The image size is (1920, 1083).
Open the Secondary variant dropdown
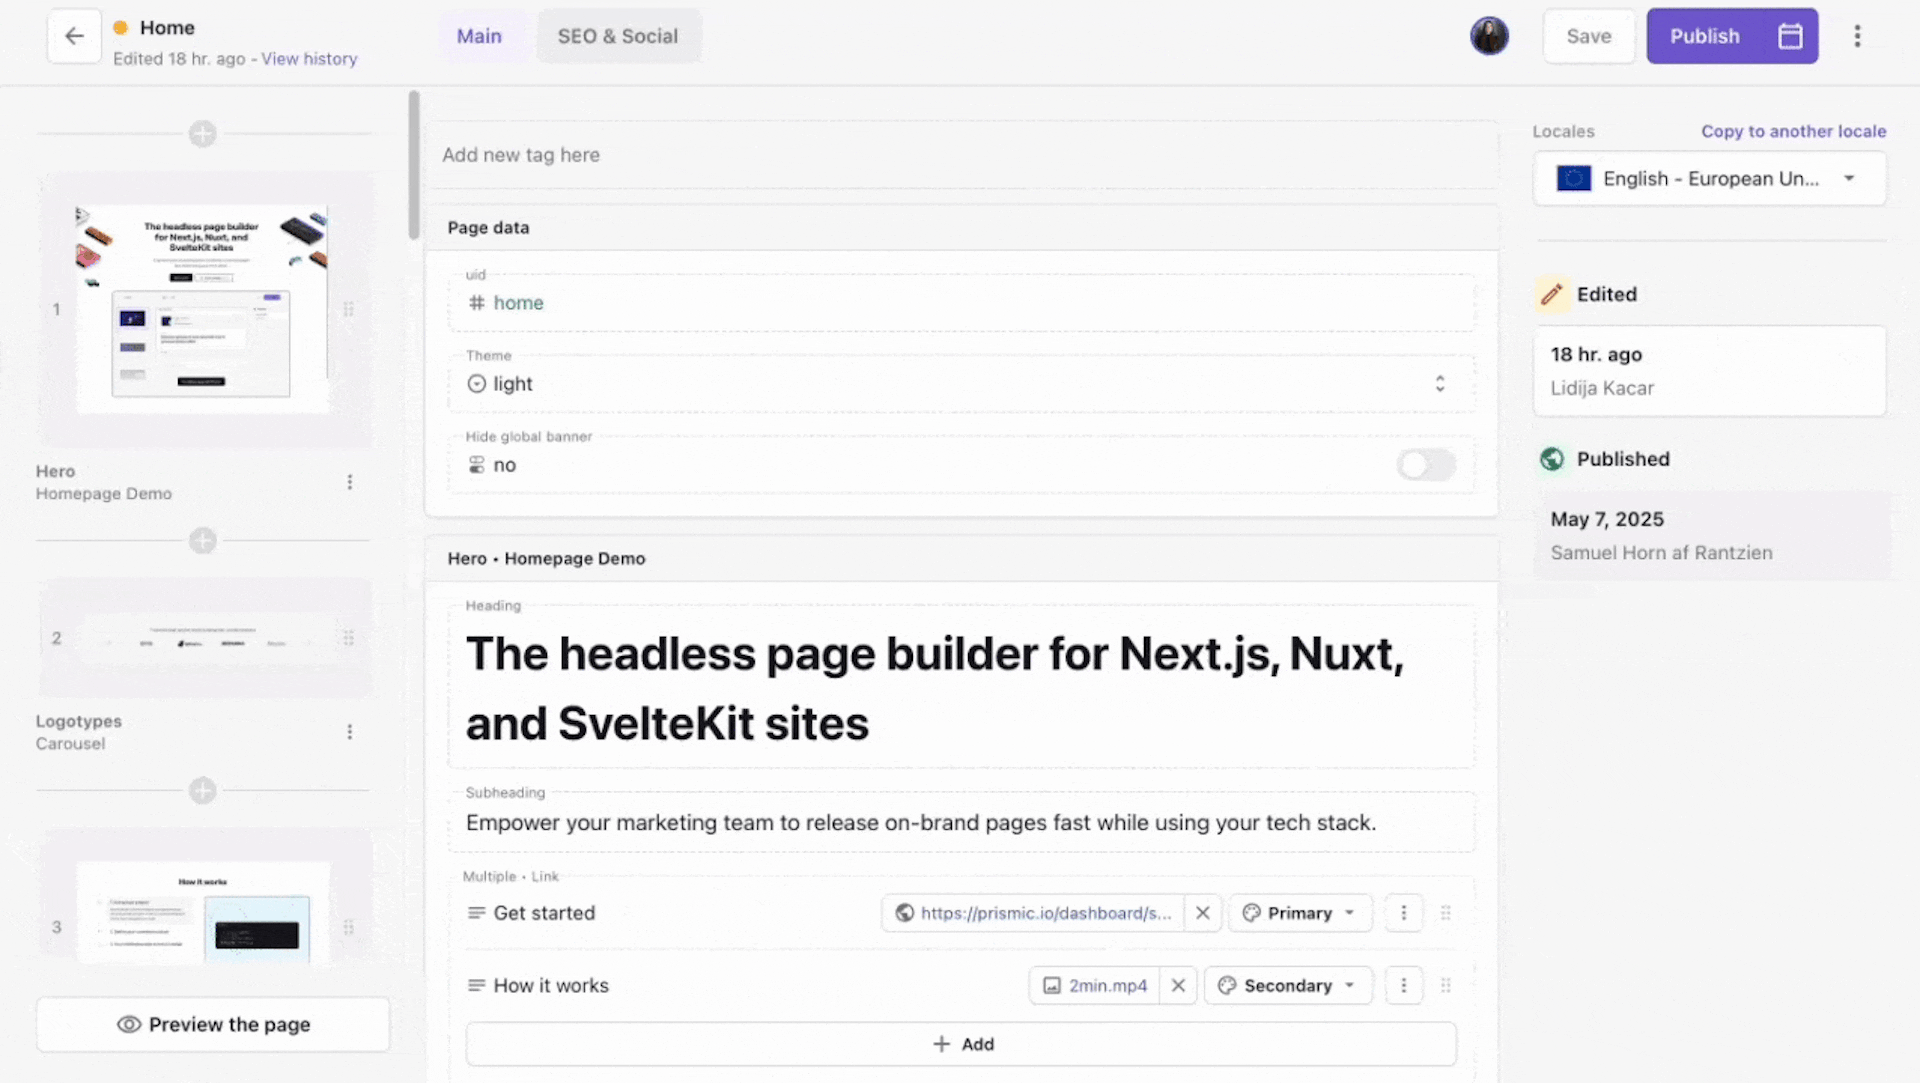click(1288, 985)
